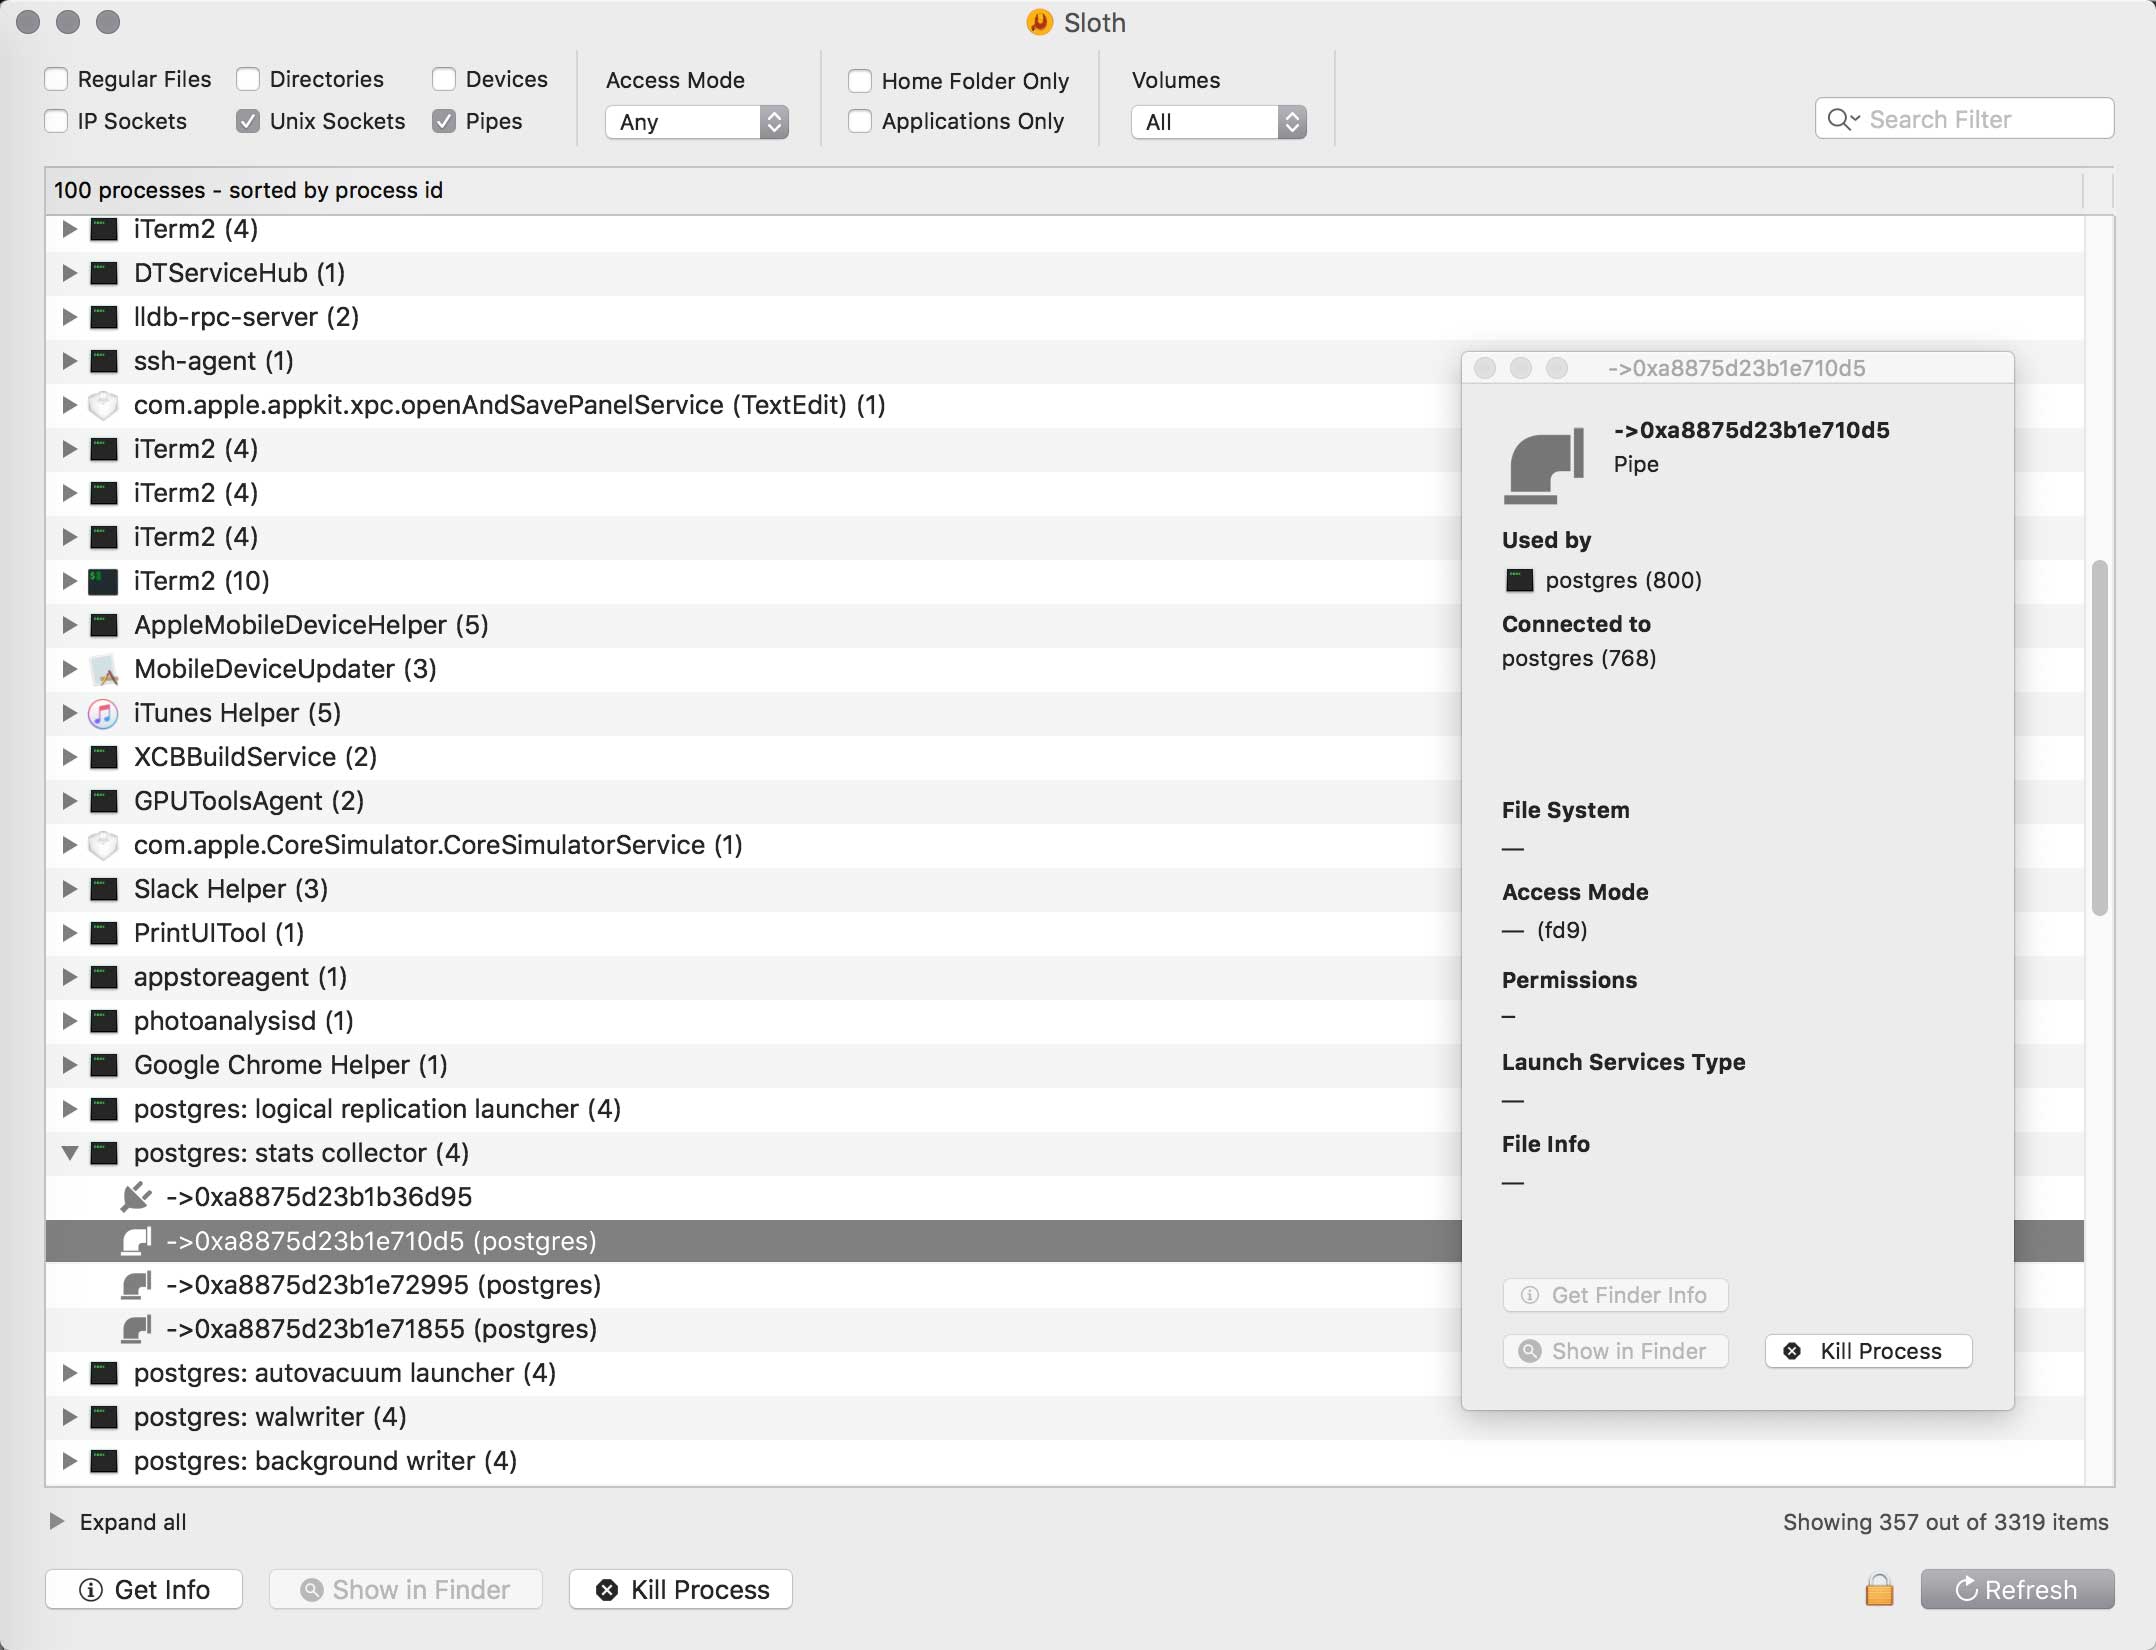2156x1650 pixels.
Task: Click the Expand all disclosure triangle
Action: click(x=57, y=1521)
